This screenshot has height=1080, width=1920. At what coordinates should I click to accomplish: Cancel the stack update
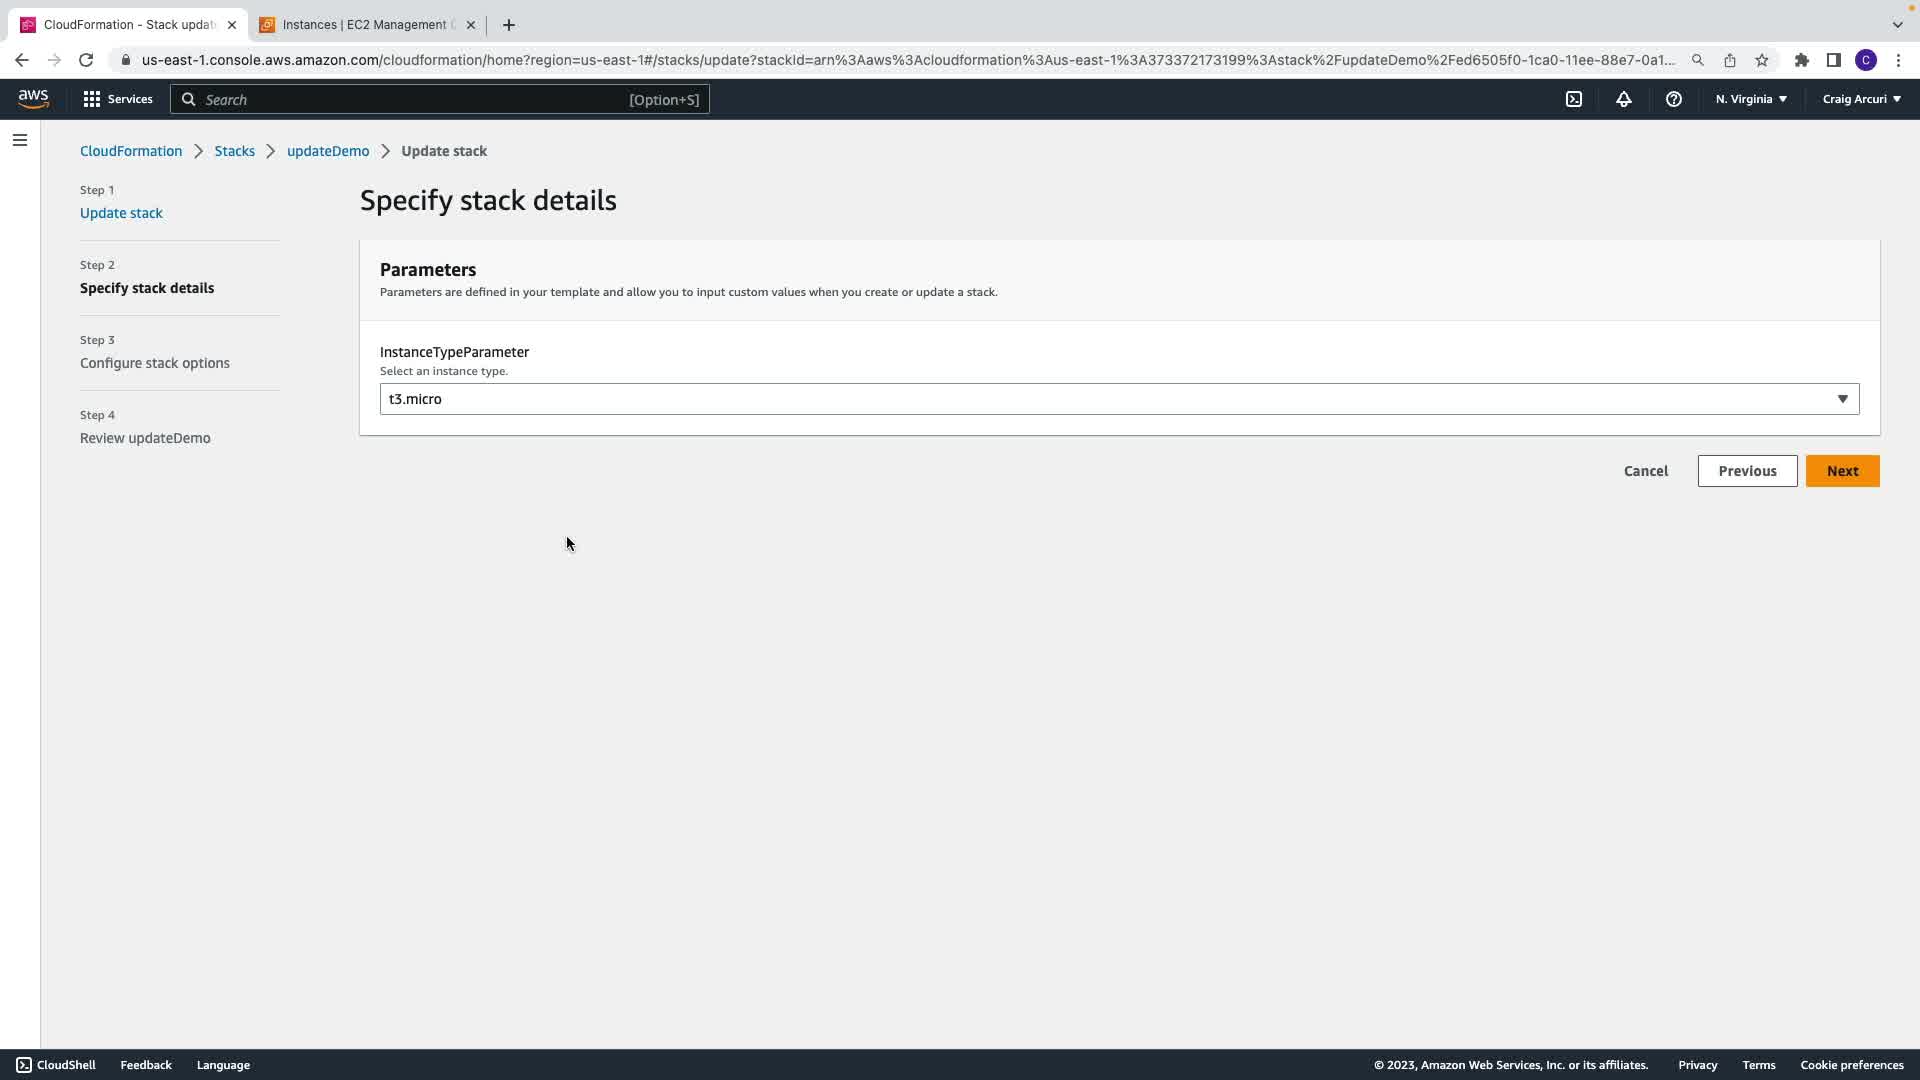coord(1645,471)
